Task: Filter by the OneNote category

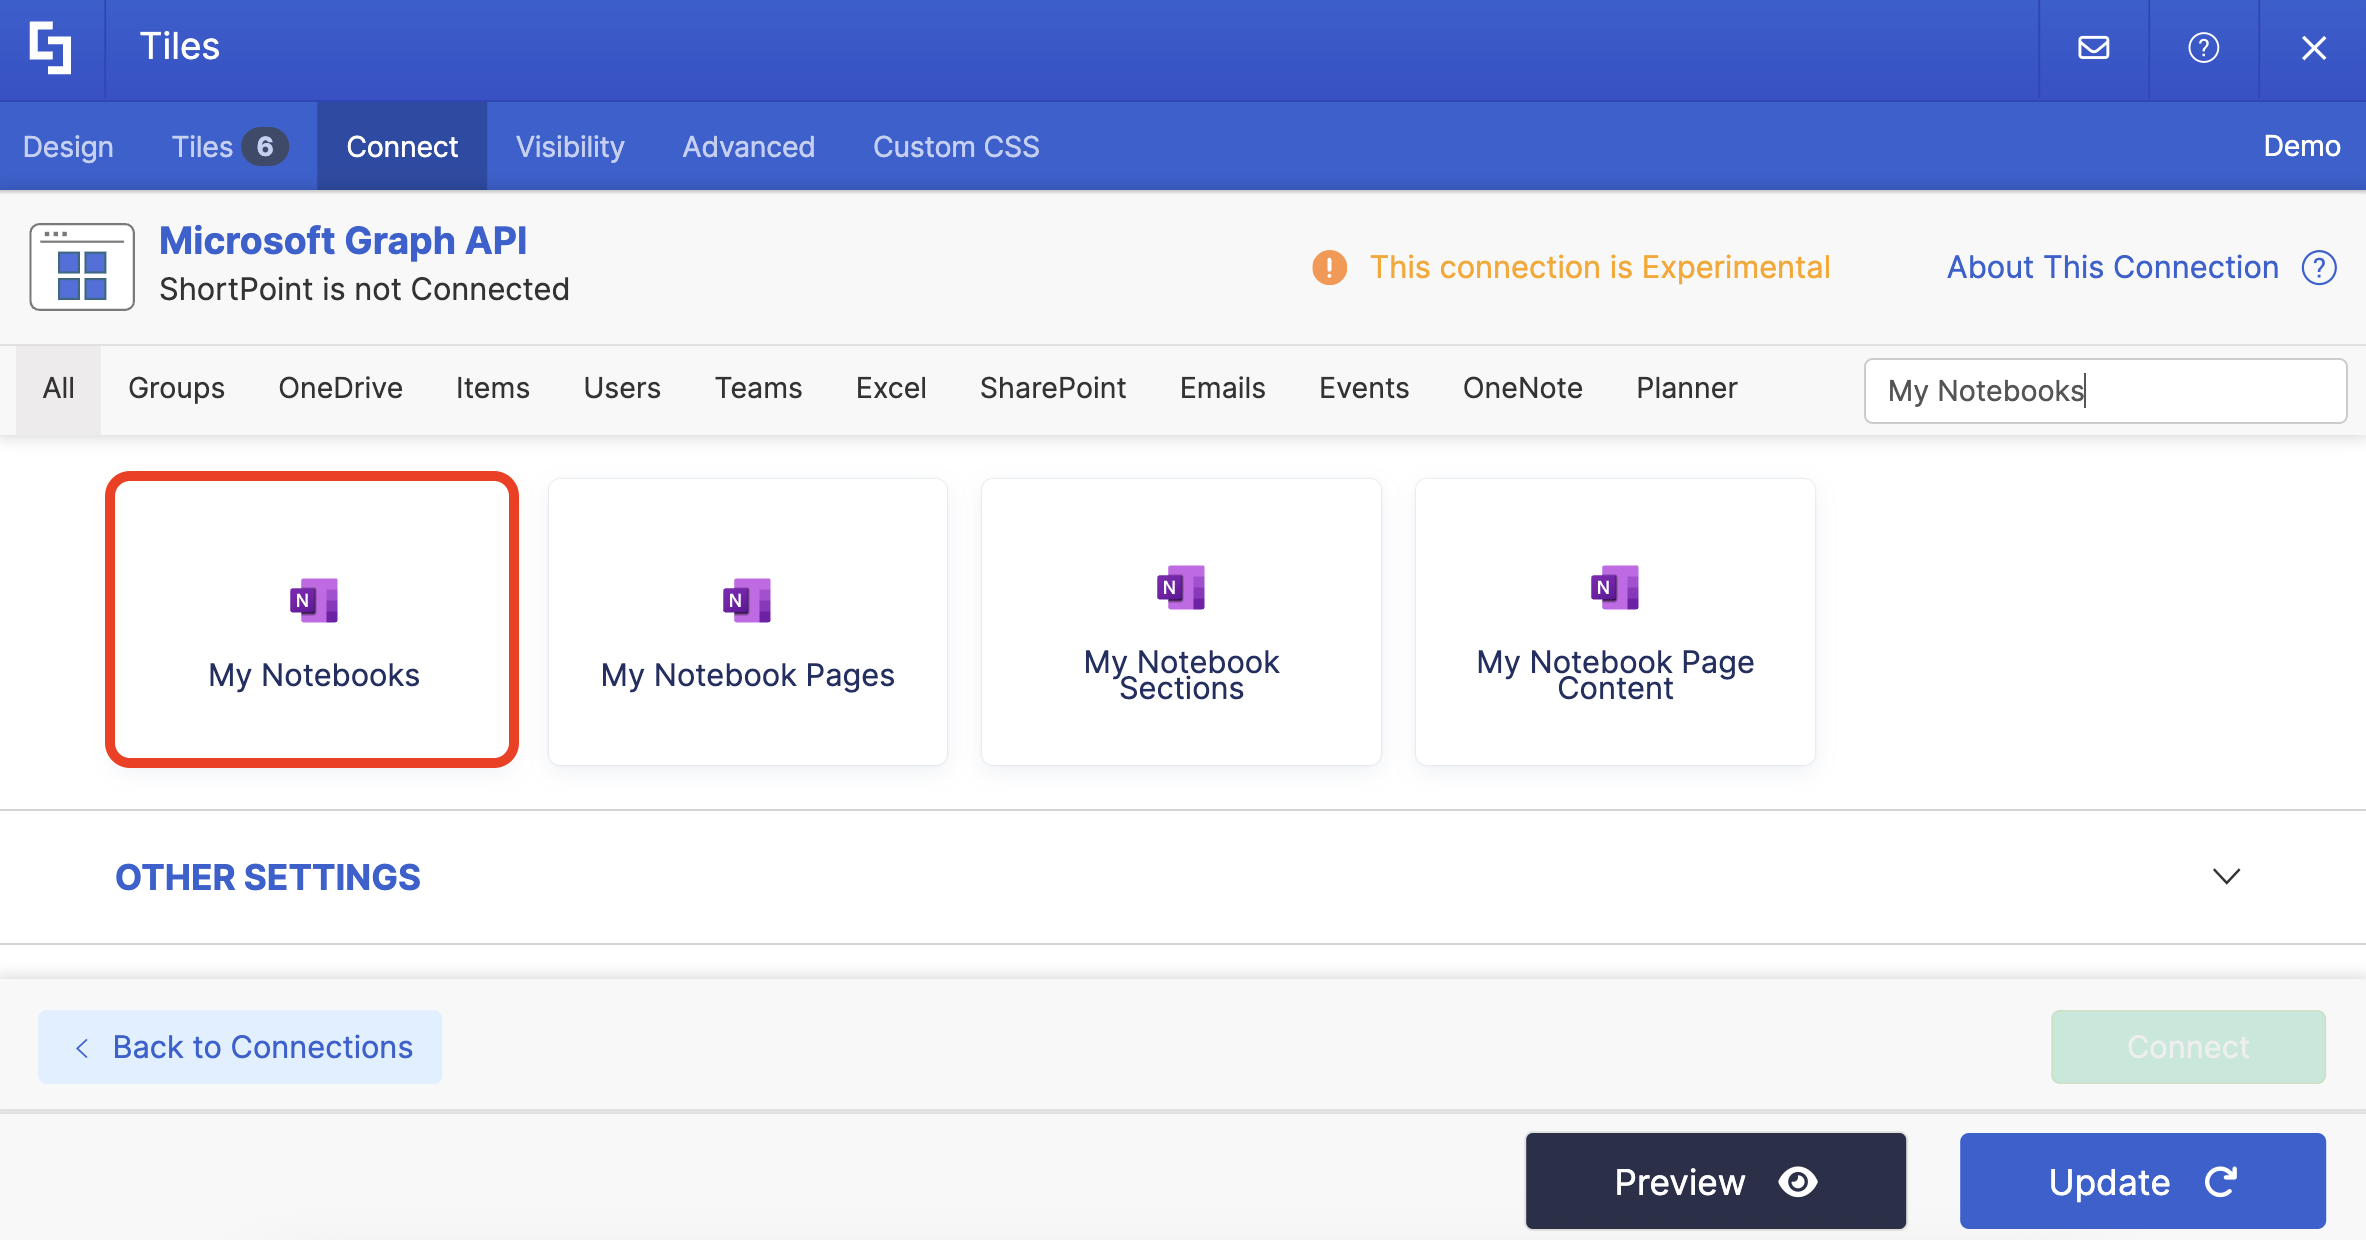Action: coord(1522,388)
